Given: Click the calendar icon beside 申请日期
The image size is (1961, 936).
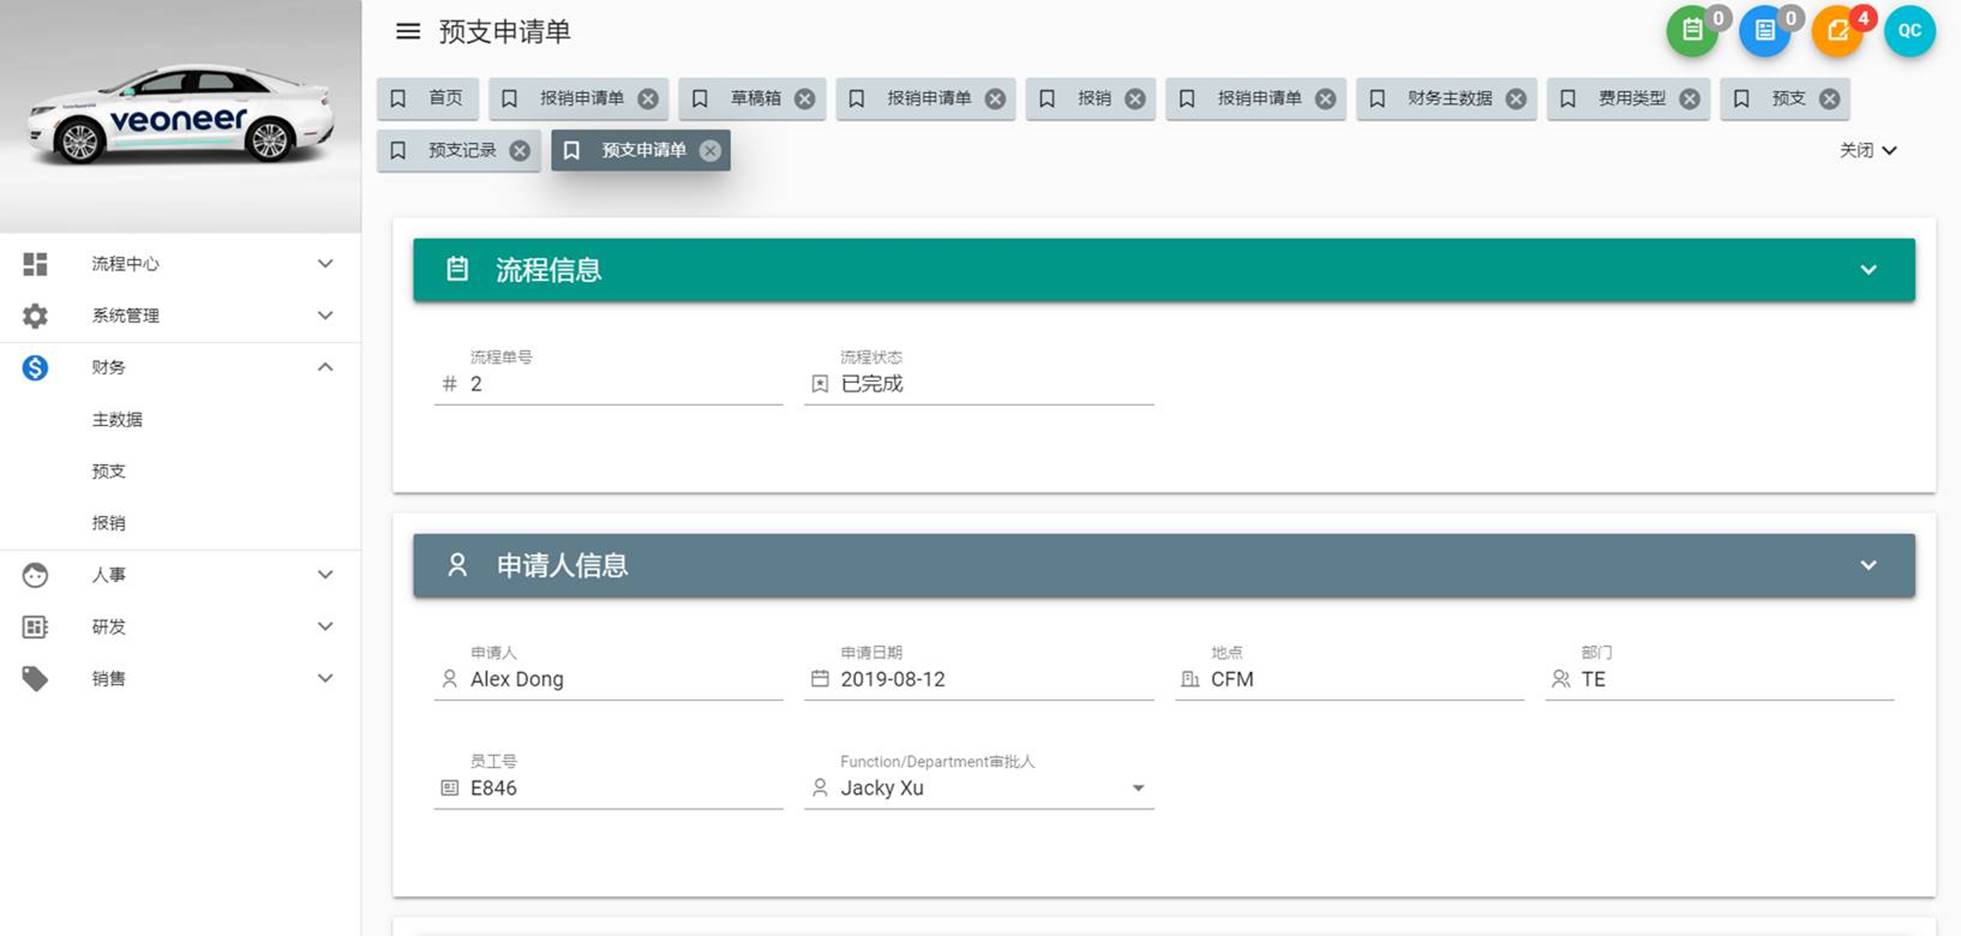Looking at the screenshot, I should tap(820, 679).
